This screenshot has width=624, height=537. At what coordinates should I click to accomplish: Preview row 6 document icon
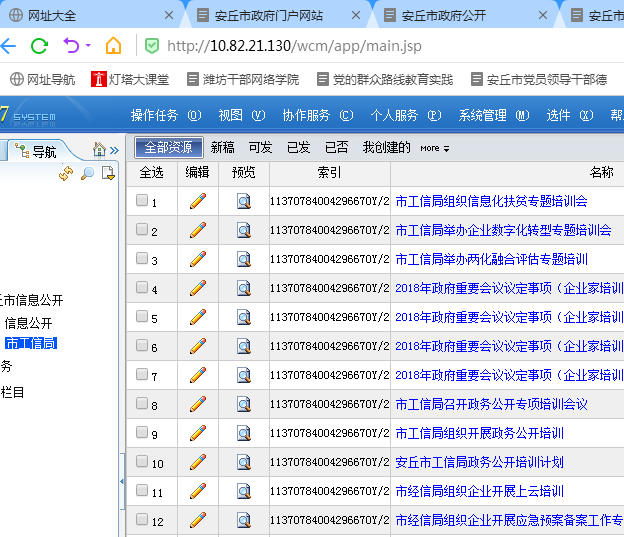coord(244,346)
